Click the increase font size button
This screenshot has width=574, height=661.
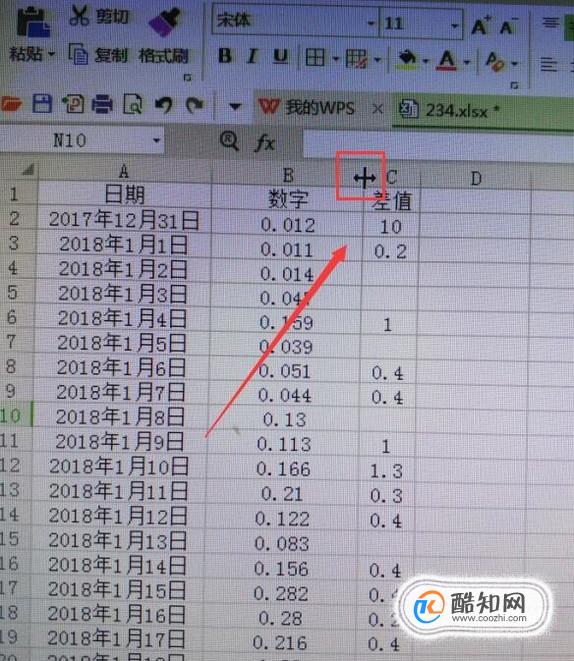[481, 26]
